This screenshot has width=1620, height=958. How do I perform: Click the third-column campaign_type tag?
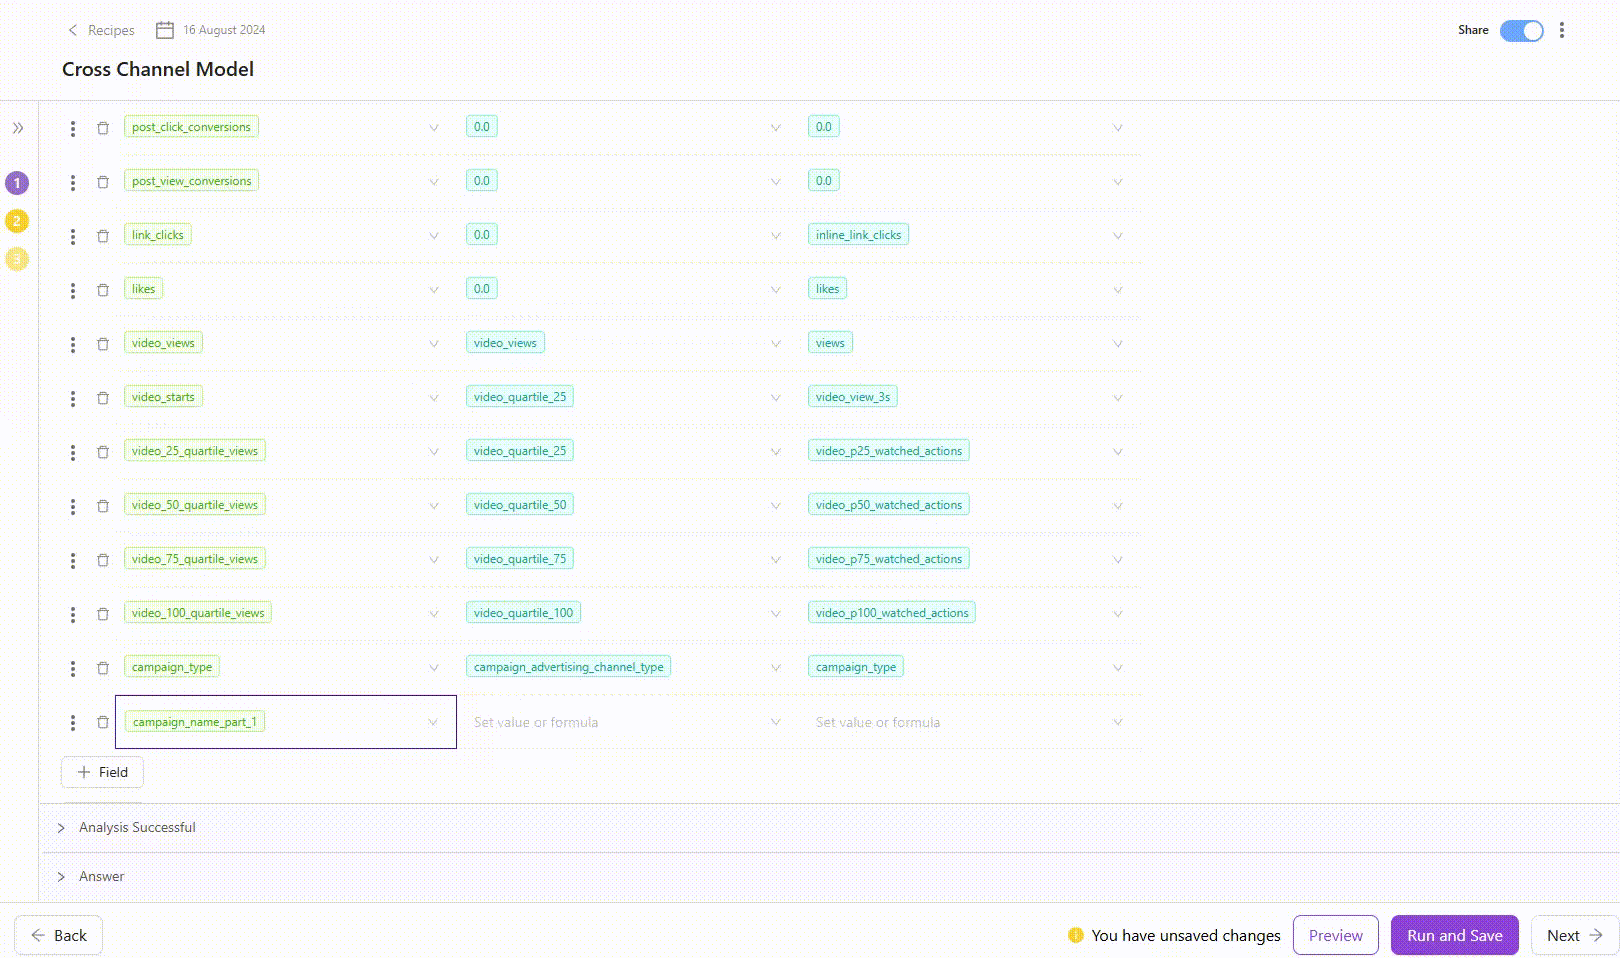[x=855, y=667]
